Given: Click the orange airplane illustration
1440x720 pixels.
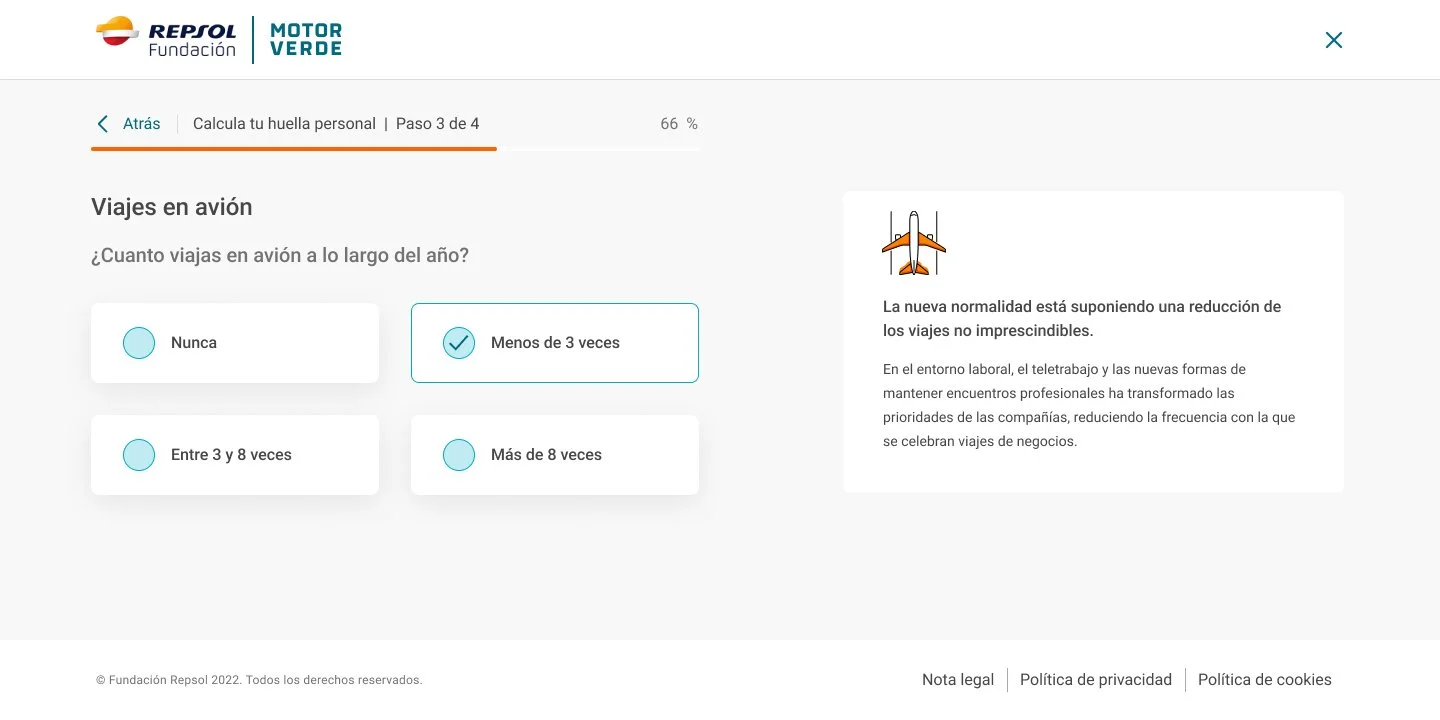Looking at the screenshot, I should (914, 243).
